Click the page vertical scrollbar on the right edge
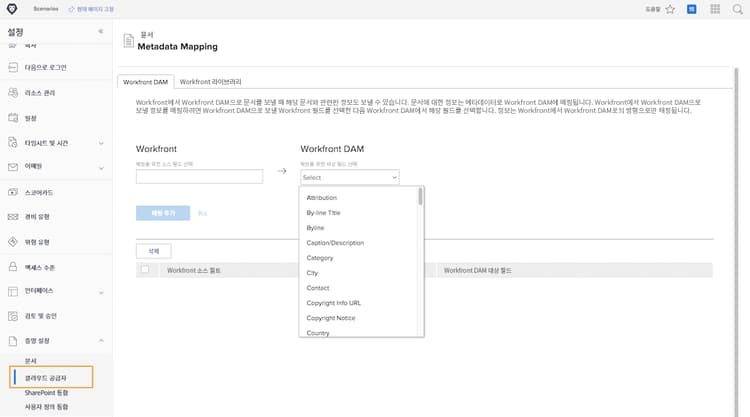 [x=737, y=242]
